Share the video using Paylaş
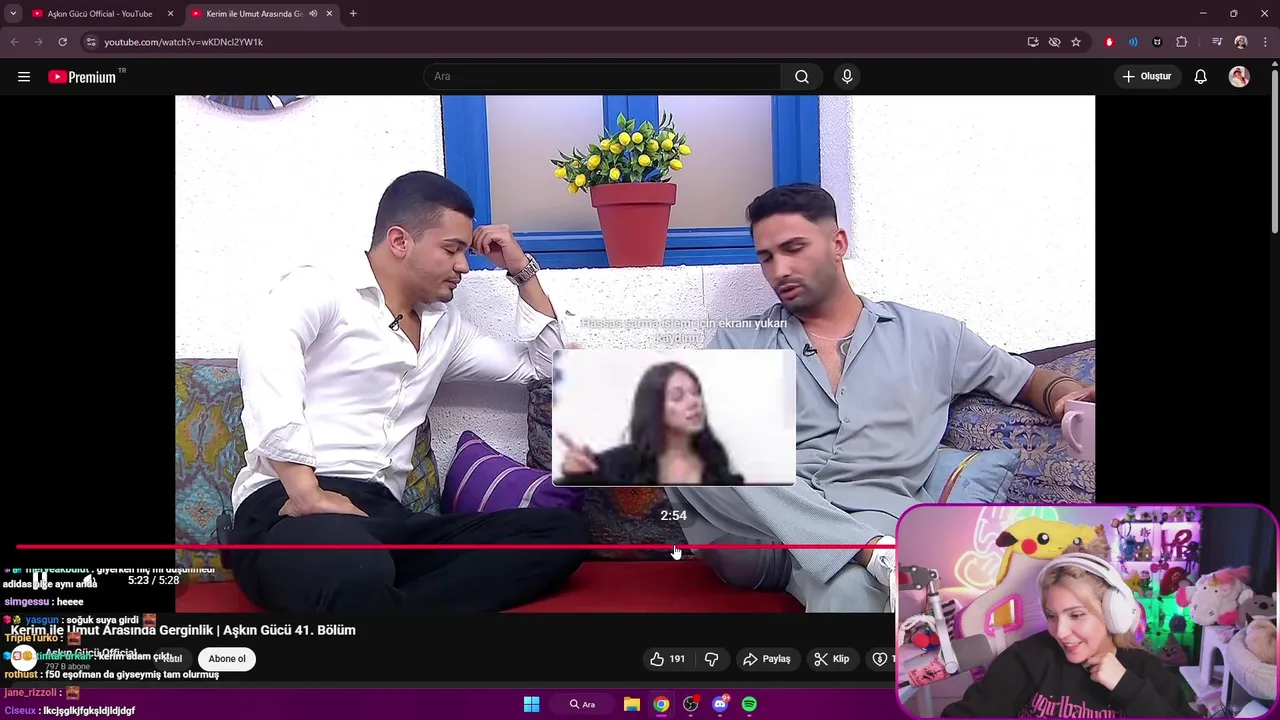Viewport: 1280px width, 720px height. (766, 659)
